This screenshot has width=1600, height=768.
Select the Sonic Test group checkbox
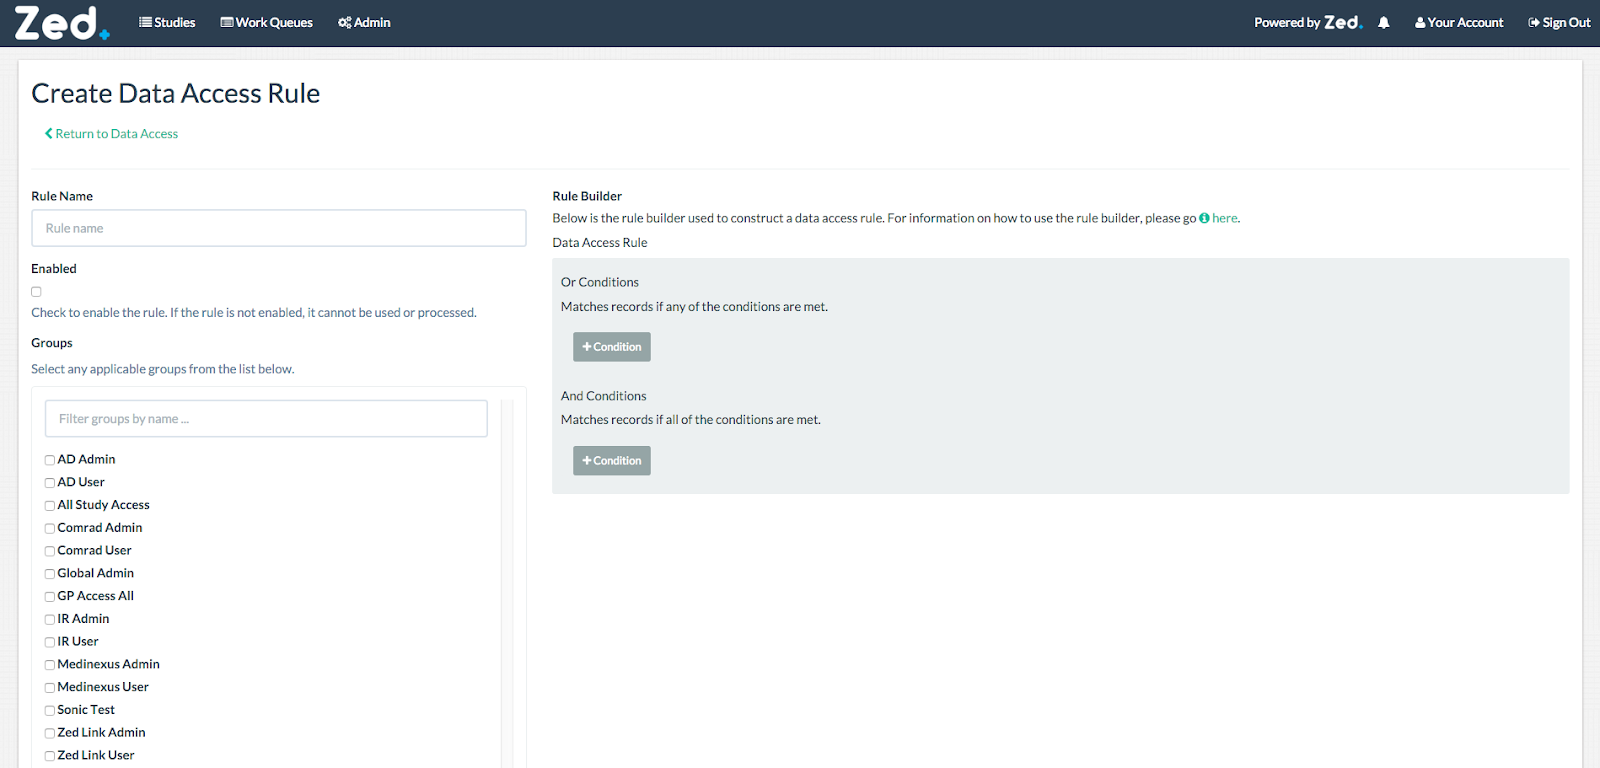[49, 711]
